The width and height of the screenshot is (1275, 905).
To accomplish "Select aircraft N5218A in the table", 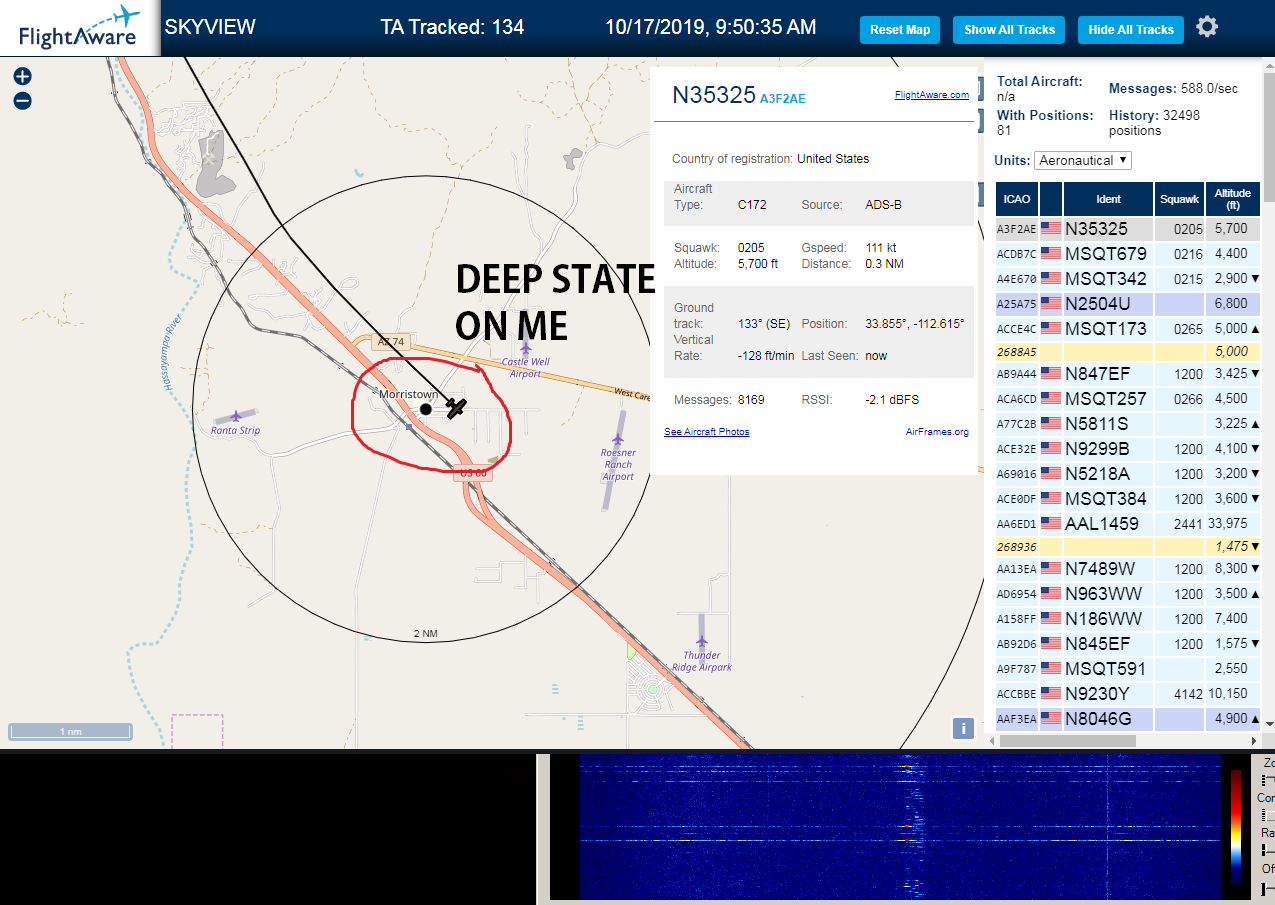I will tap(1128, 474).
